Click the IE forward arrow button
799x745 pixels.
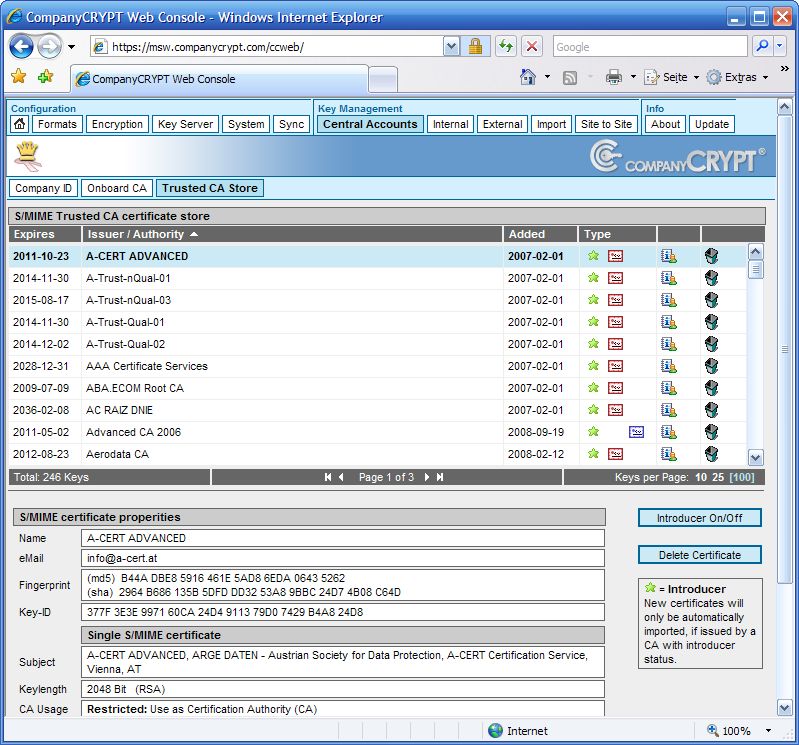coord(50,47)
